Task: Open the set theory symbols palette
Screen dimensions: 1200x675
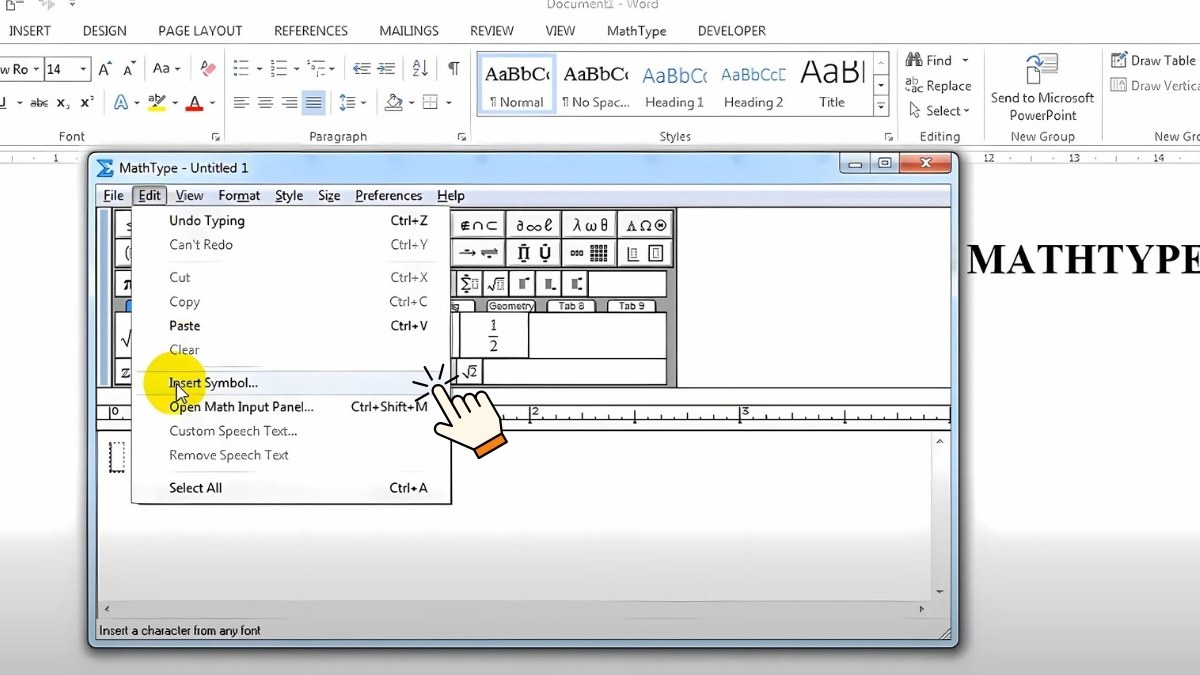Action: 478,225
